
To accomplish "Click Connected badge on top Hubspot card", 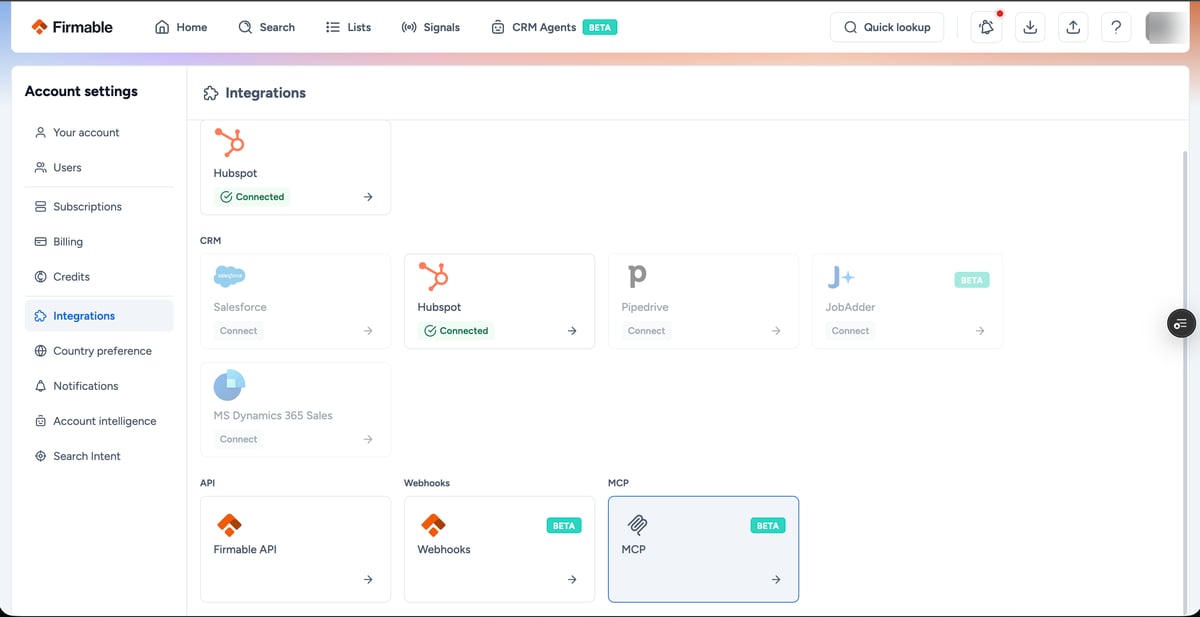I will point(253,197).
